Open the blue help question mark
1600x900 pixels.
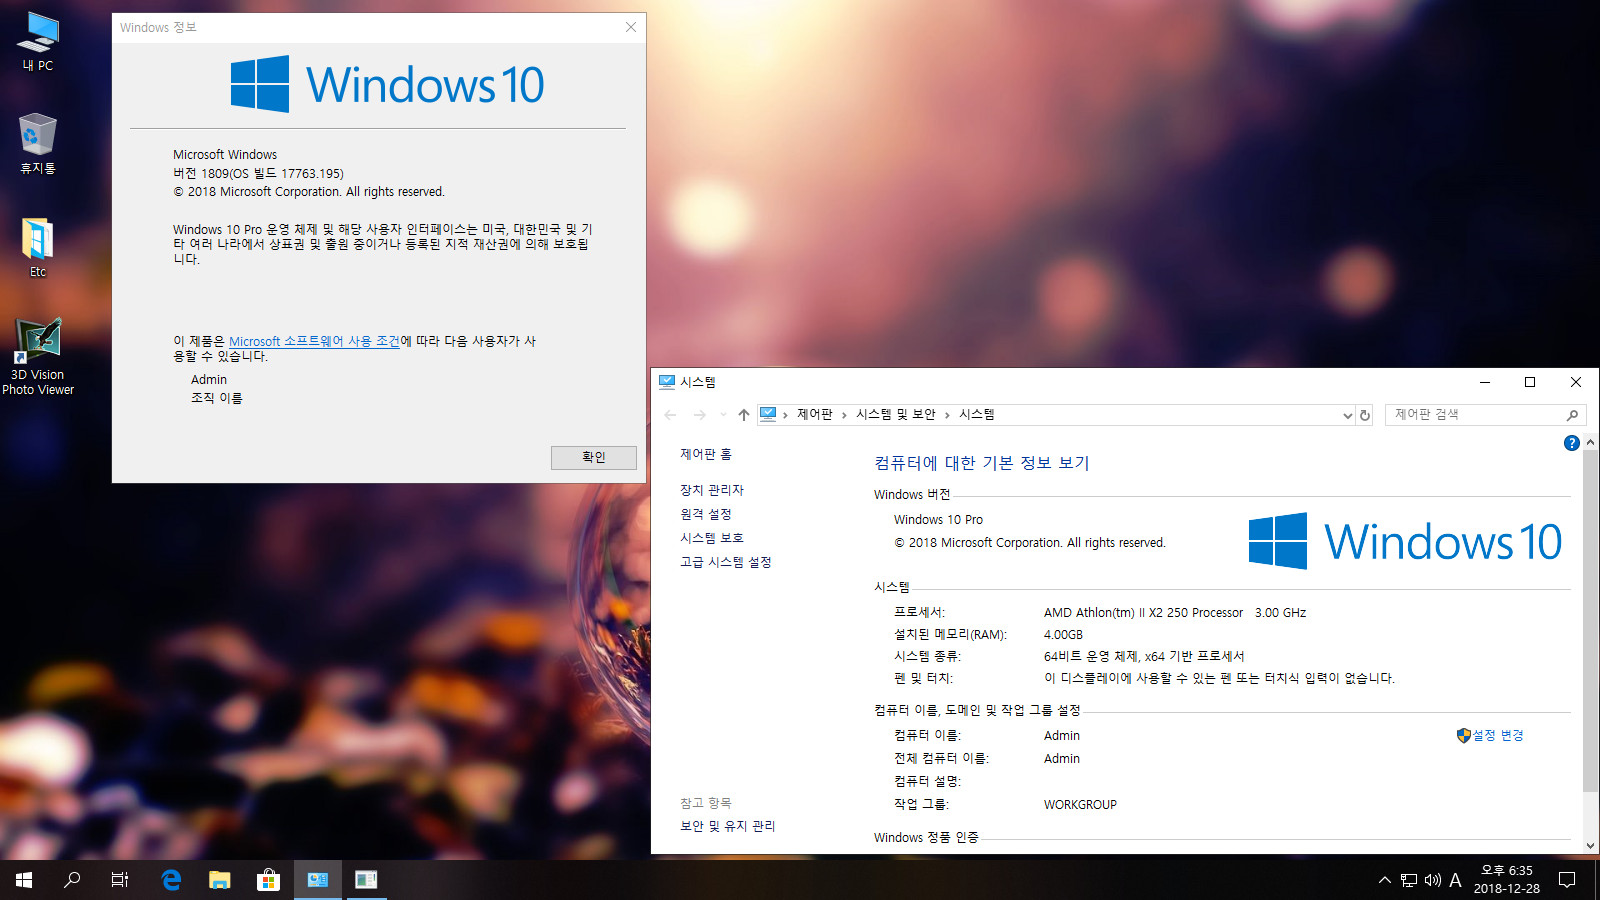click(x=1571, y=443)
